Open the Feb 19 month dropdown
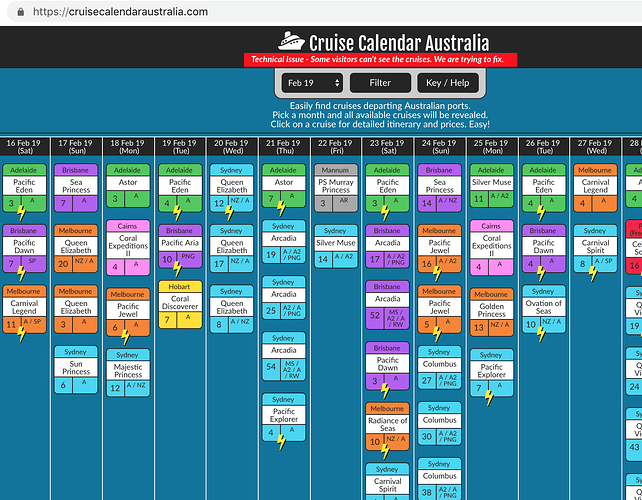Image resolution: width=642 pixels, height=500 pixels. click(x=313, y=83)
